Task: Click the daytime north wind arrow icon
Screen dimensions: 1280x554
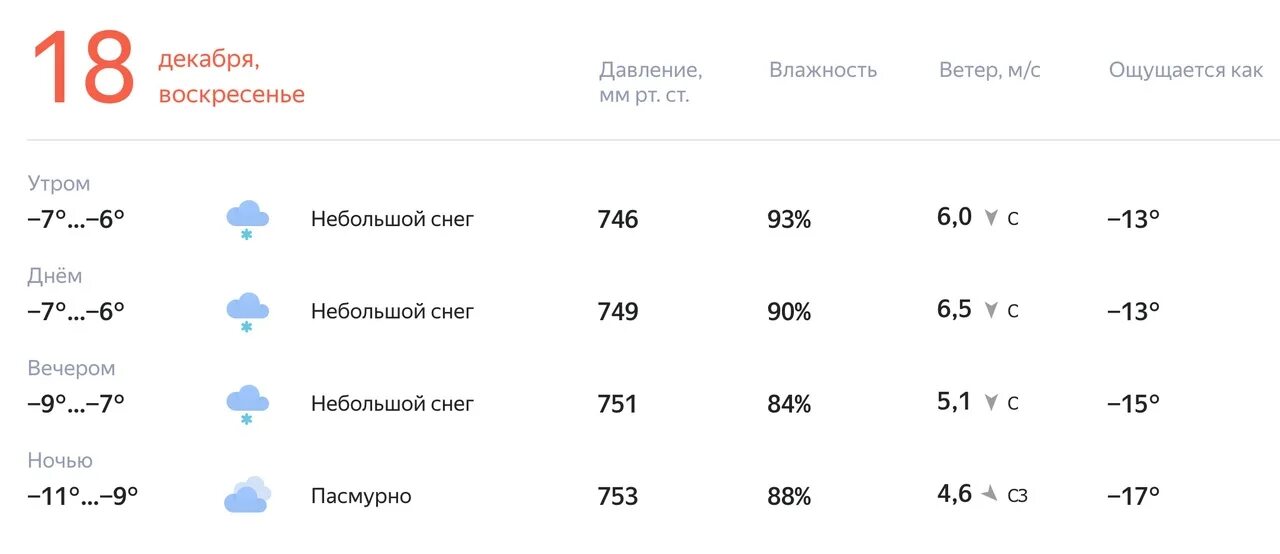Action: coord(991,310)
